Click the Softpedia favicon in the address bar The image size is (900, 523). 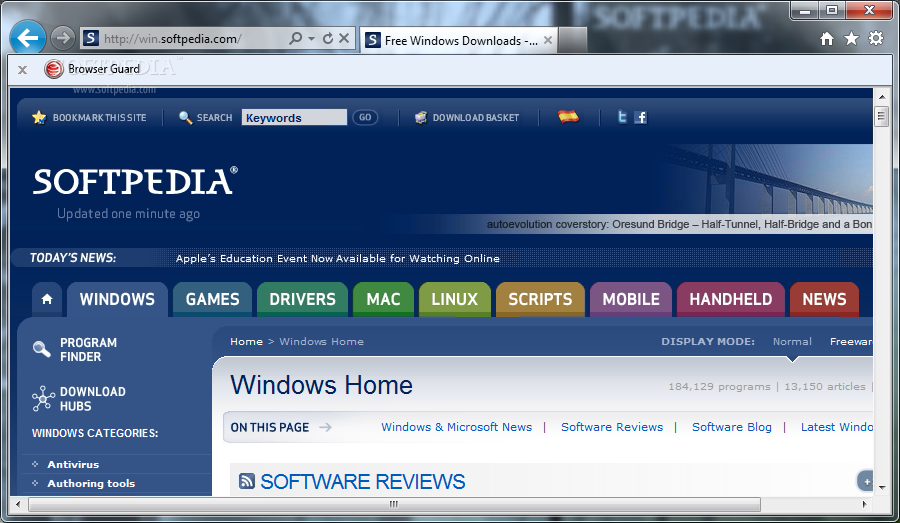tap(91, 38)
